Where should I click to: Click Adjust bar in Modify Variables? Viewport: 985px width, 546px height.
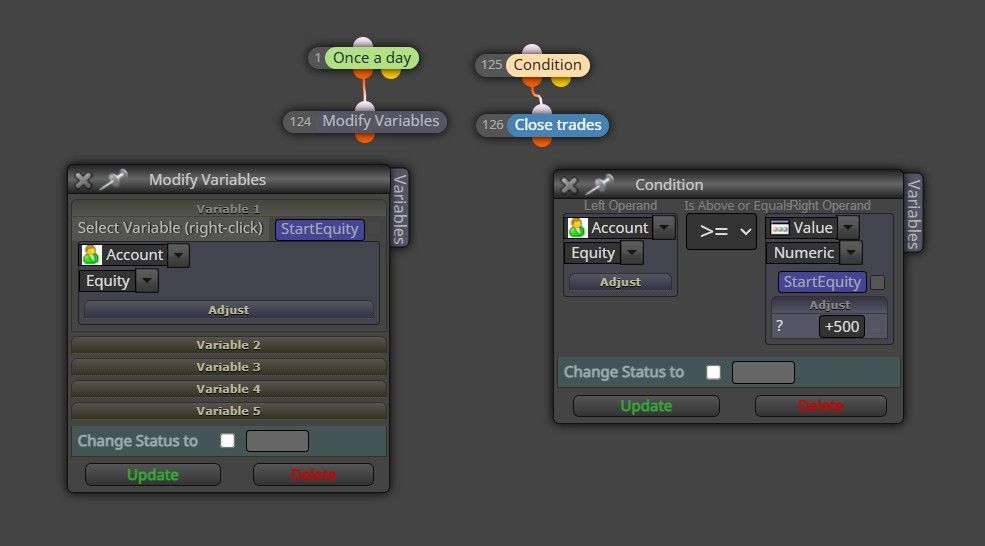click(x=229, y=310)
